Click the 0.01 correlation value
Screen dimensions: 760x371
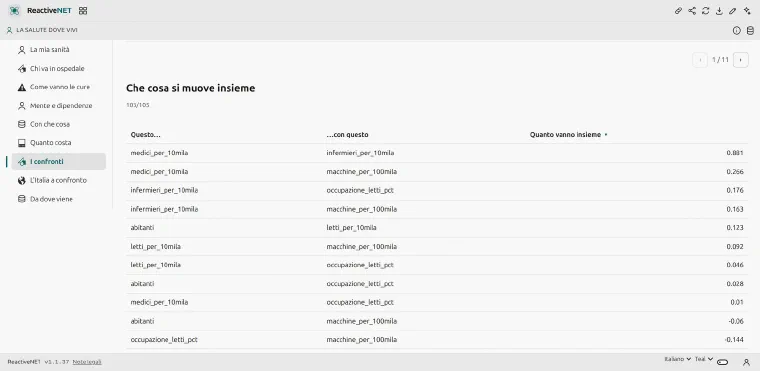[737, 302]
